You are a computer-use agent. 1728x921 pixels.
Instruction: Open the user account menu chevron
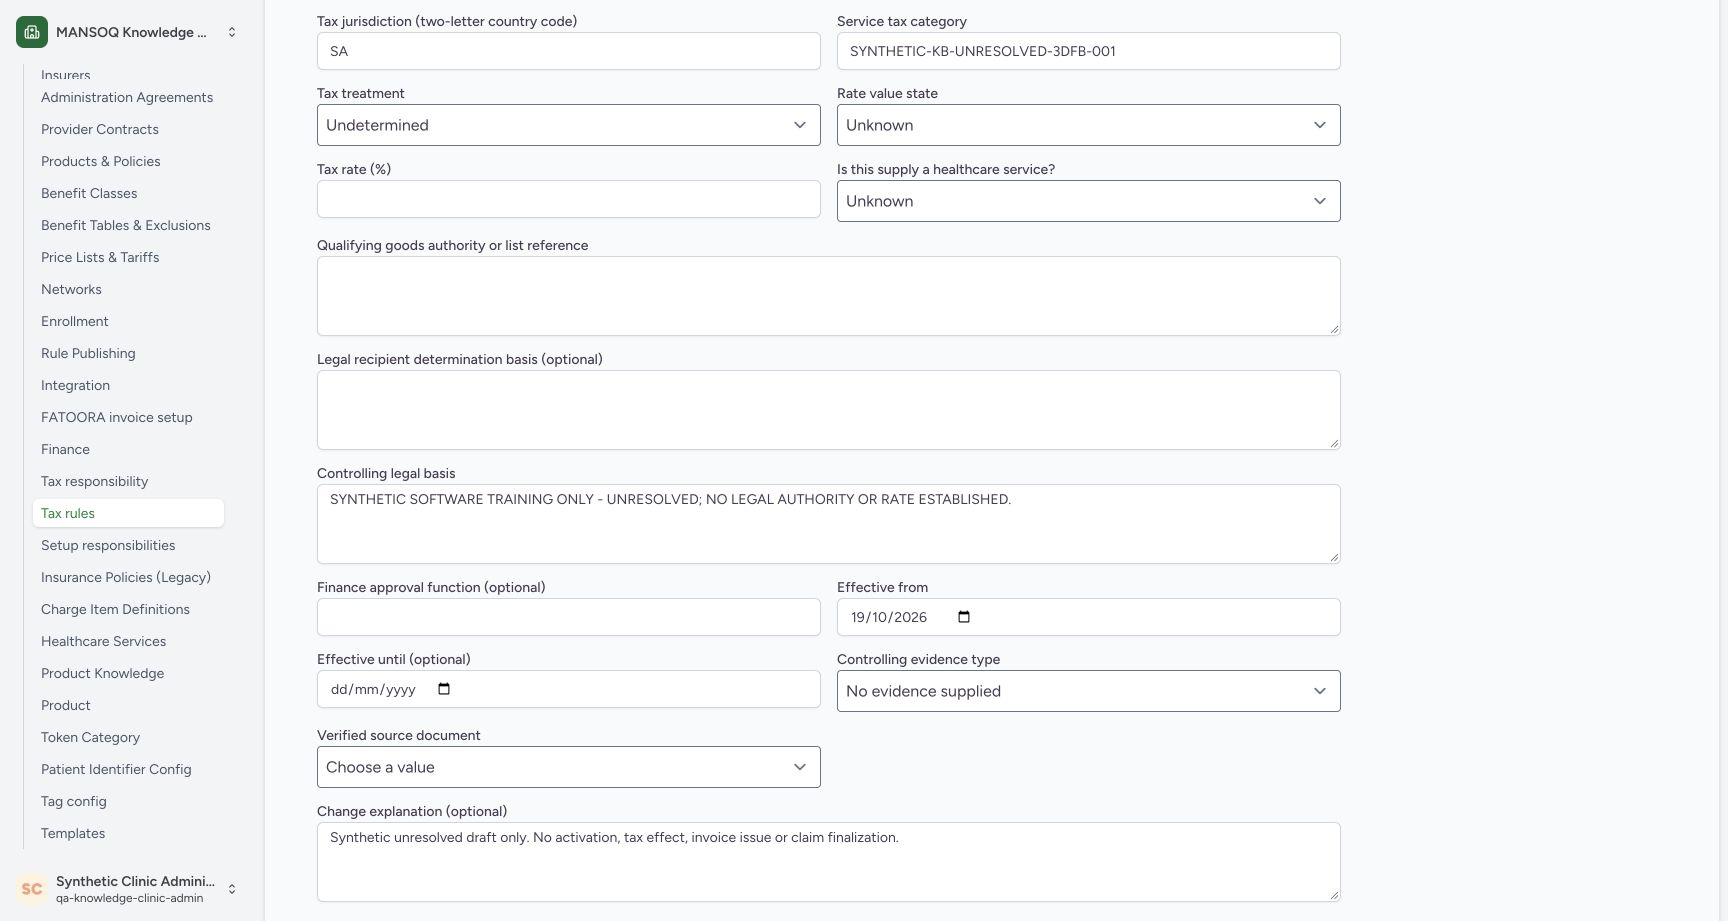click(232, 888)
